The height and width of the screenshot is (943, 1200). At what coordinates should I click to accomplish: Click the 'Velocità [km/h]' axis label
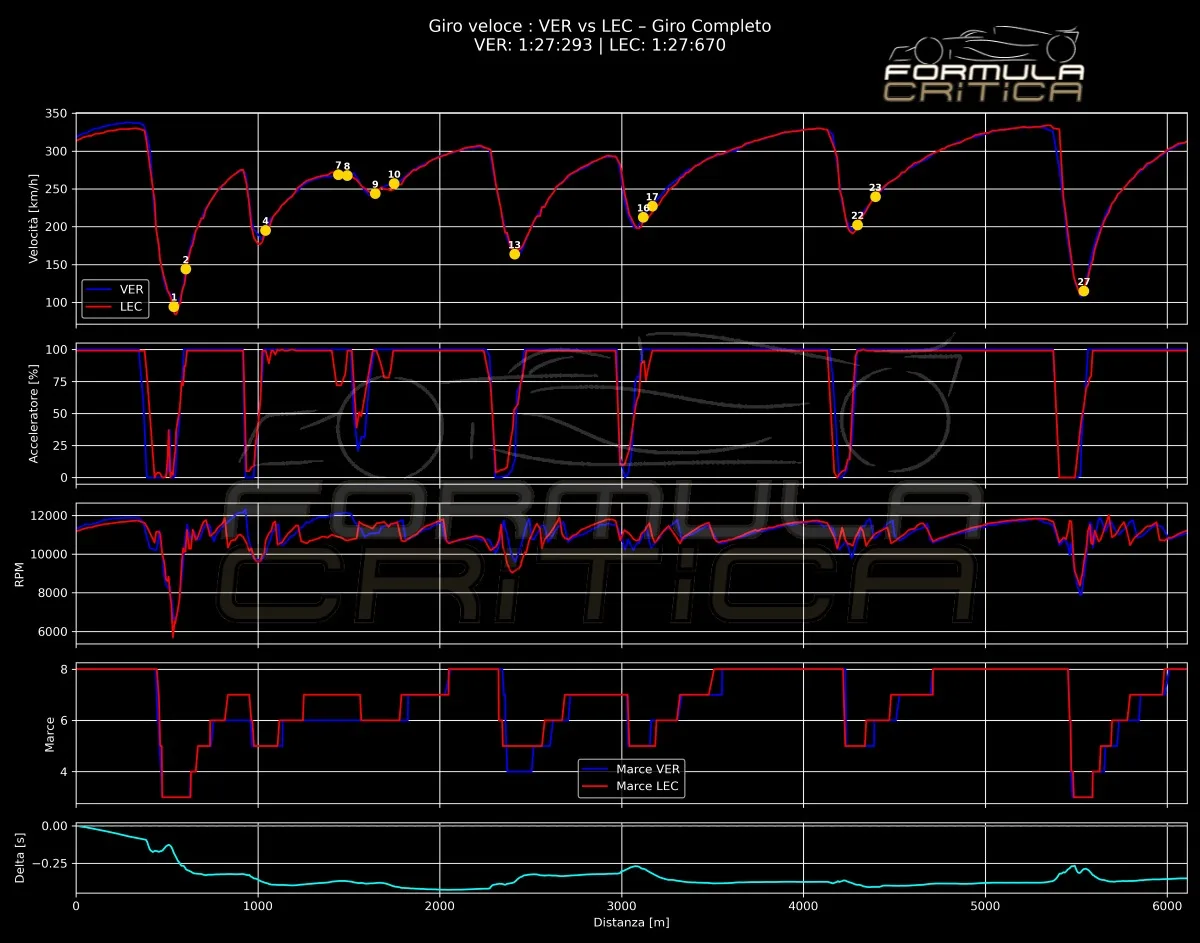pyautogui.click(x=34, y=218)
